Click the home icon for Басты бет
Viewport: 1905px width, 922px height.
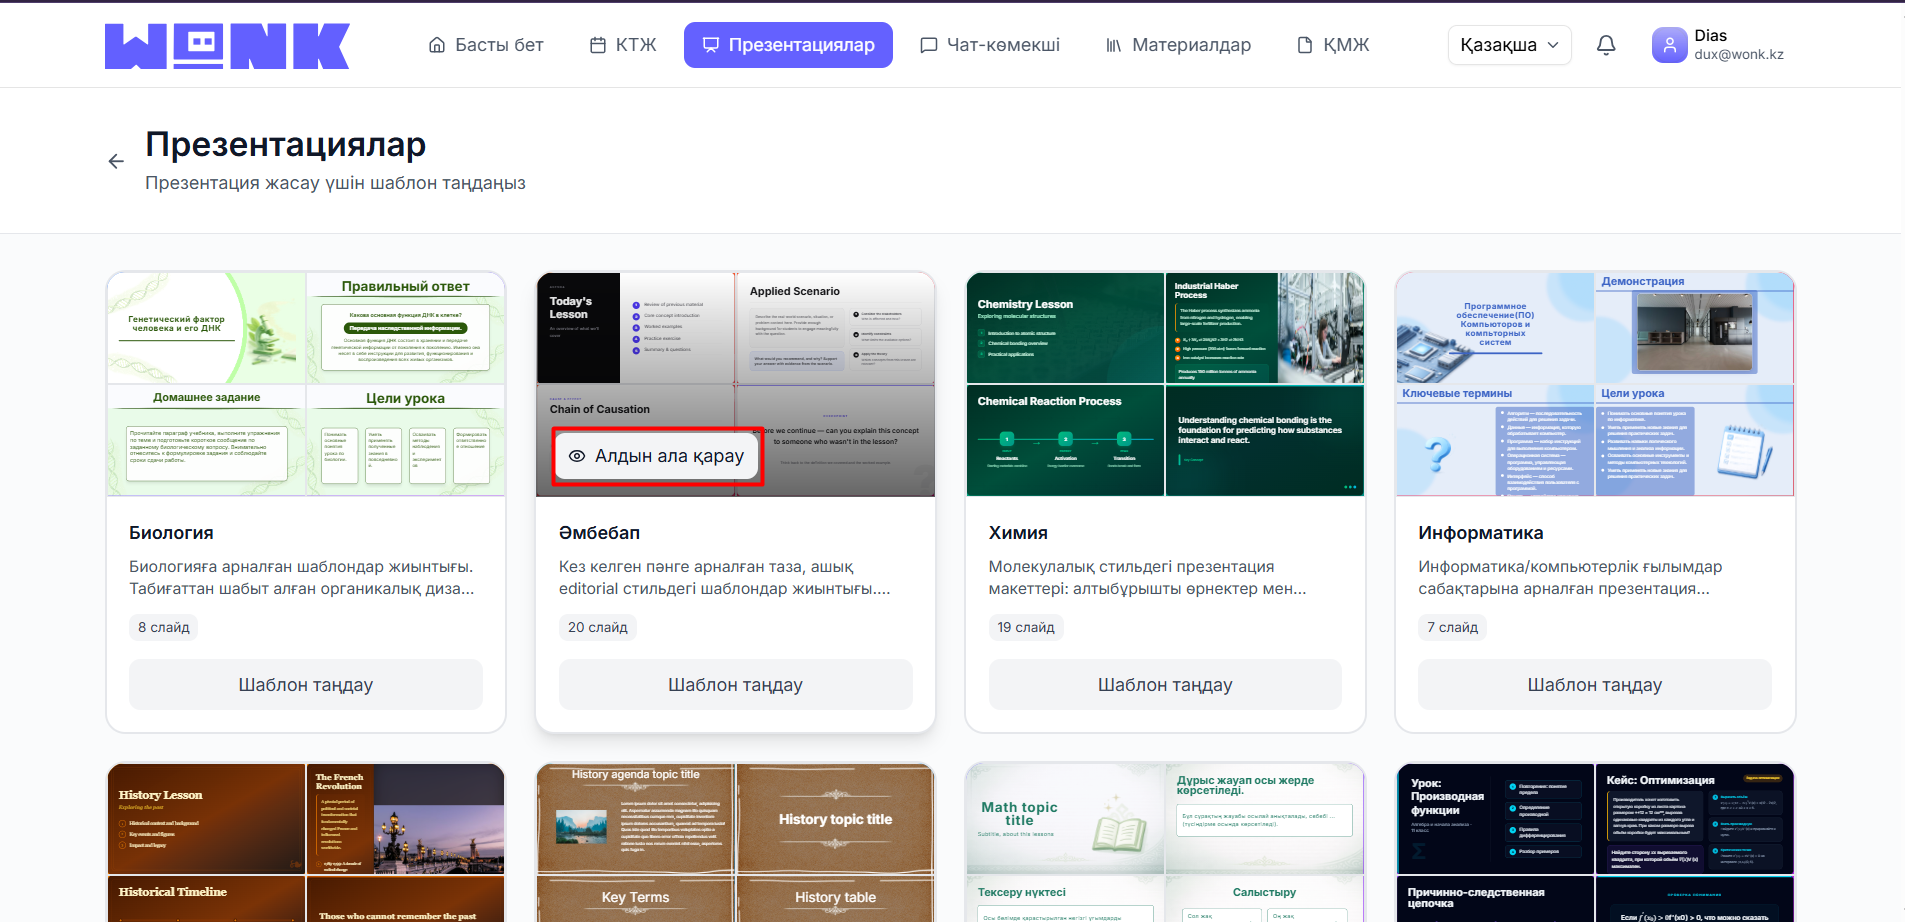(437, 45)
